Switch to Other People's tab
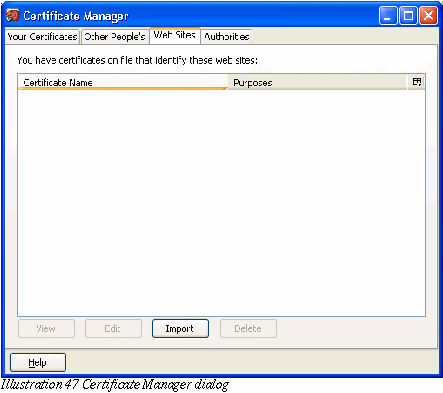443x393 pixels. click(x=115, y=37)
